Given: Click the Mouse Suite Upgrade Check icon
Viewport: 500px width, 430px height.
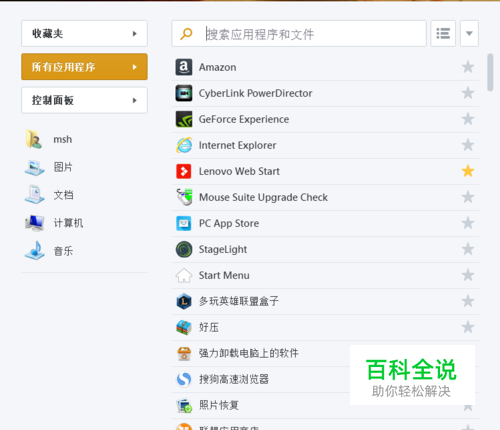Looking at the screenshot, I should [184, 197].
